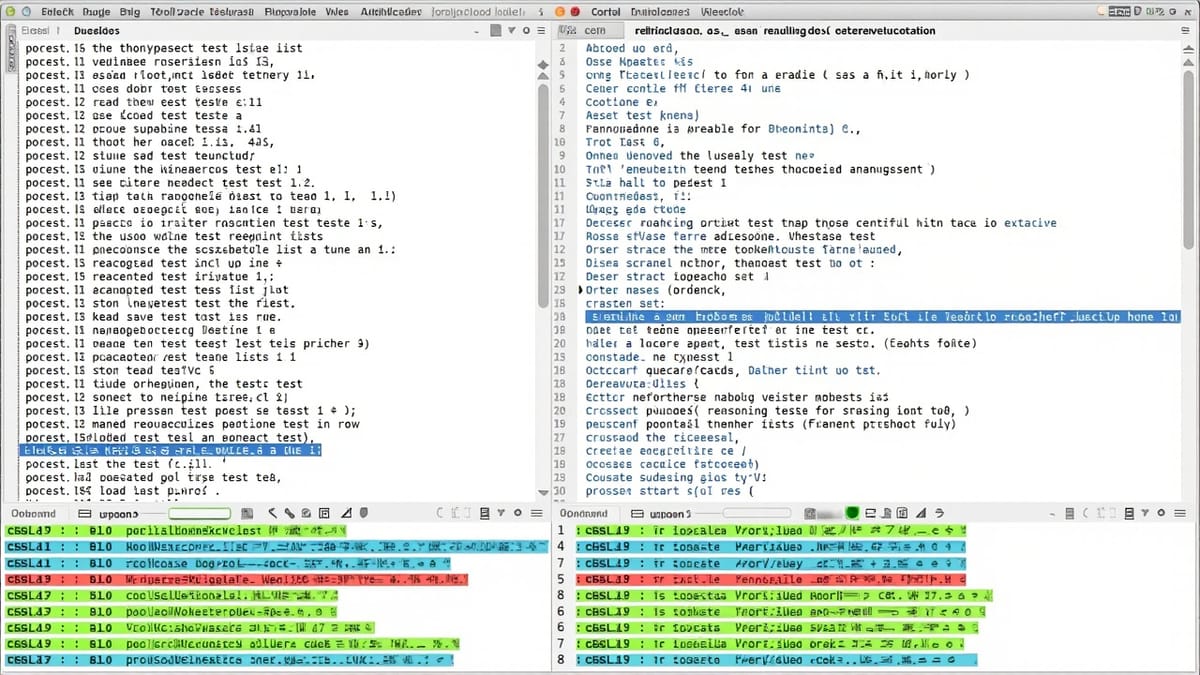Viewport: 1200px width, 675px height.
Task: Click the panel layout icon beside 'urpoen' on right
Action: point(637,514)
